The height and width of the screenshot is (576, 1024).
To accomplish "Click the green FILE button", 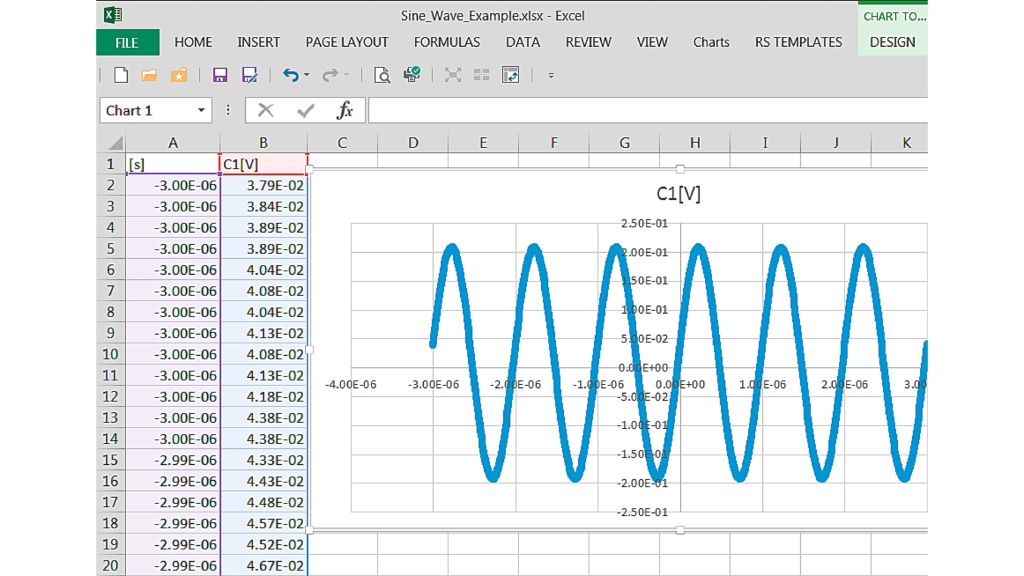I will [x=126, y=42].
